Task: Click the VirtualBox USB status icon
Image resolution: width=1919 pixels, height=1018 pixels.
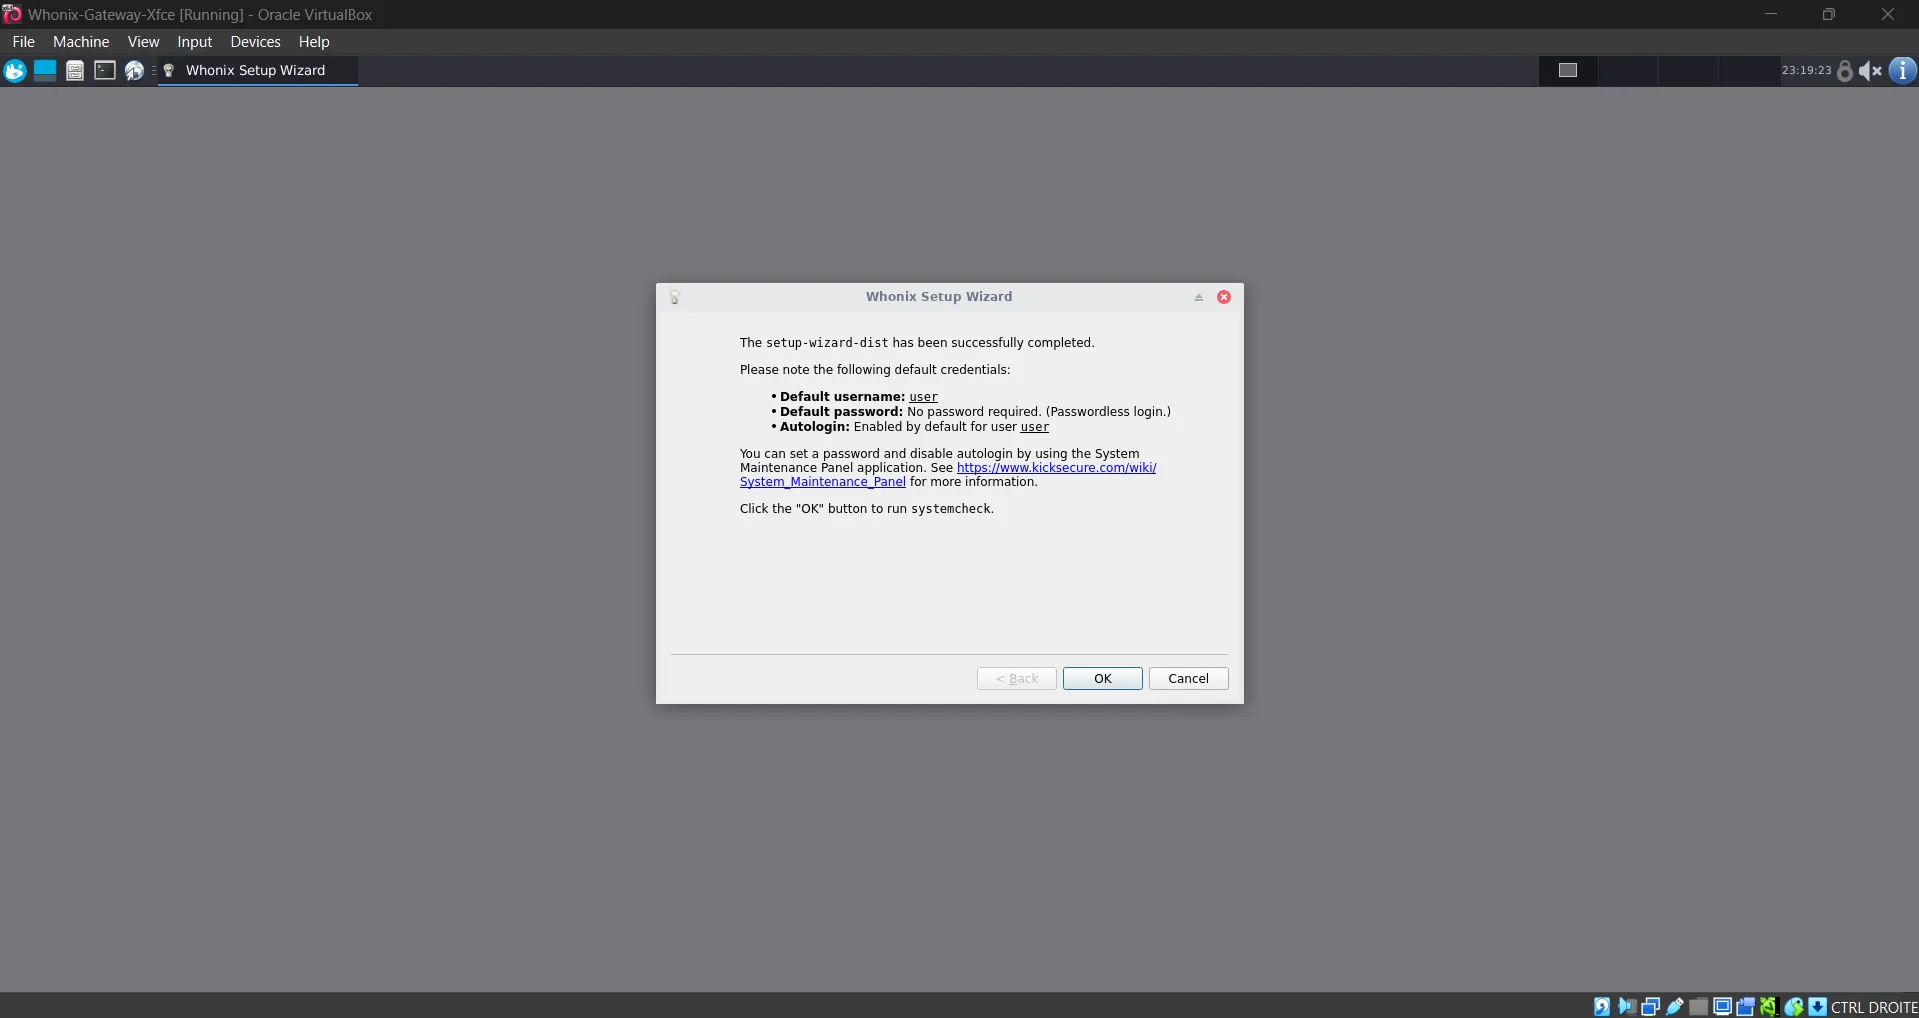Action: (1675, 1007)
